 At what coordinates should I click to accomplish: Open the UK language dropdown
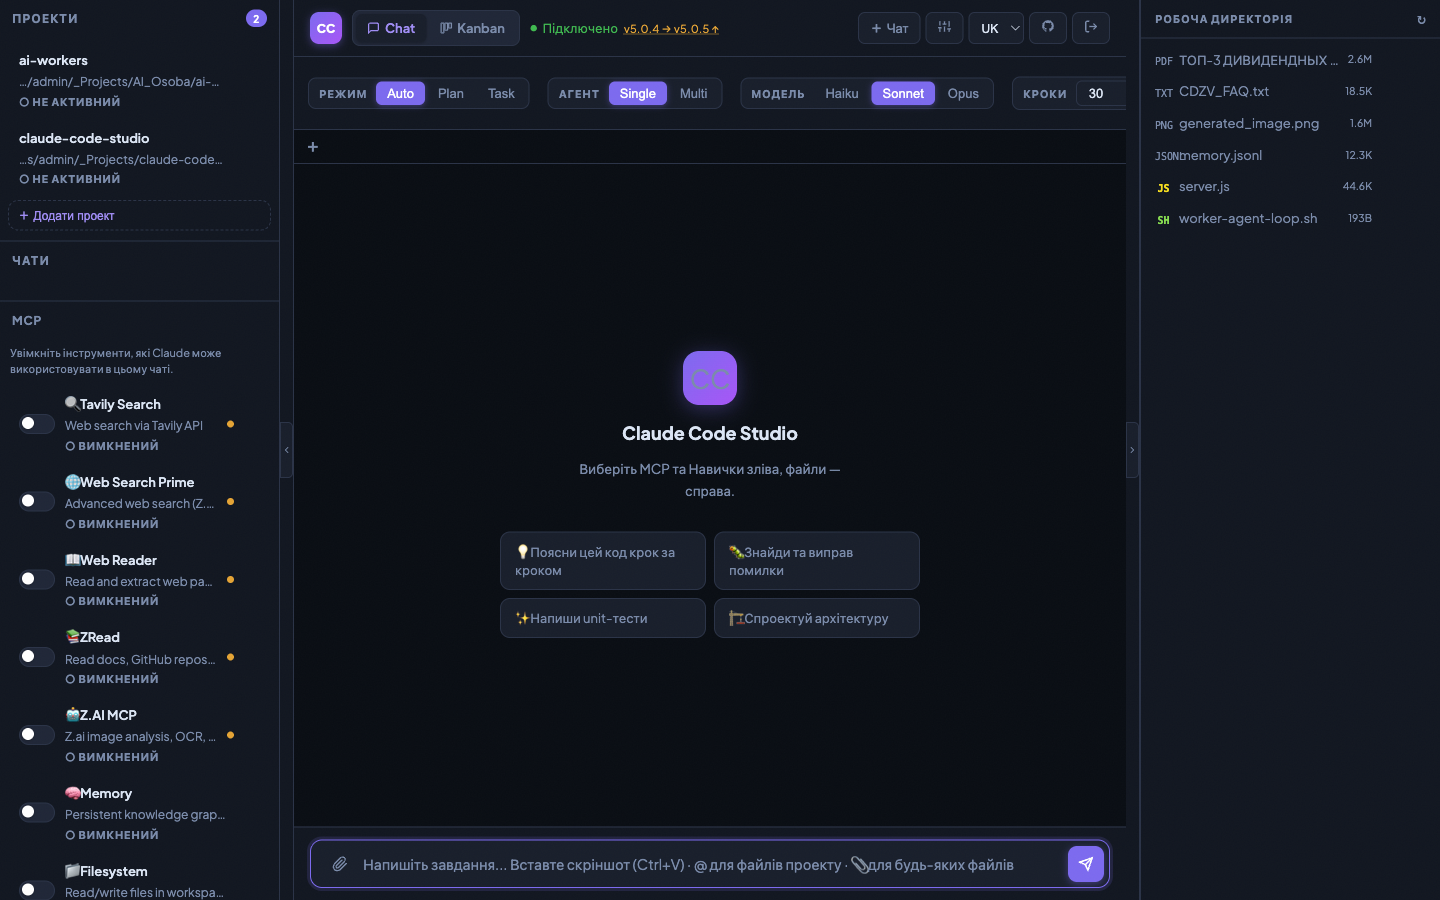[996, 28]
